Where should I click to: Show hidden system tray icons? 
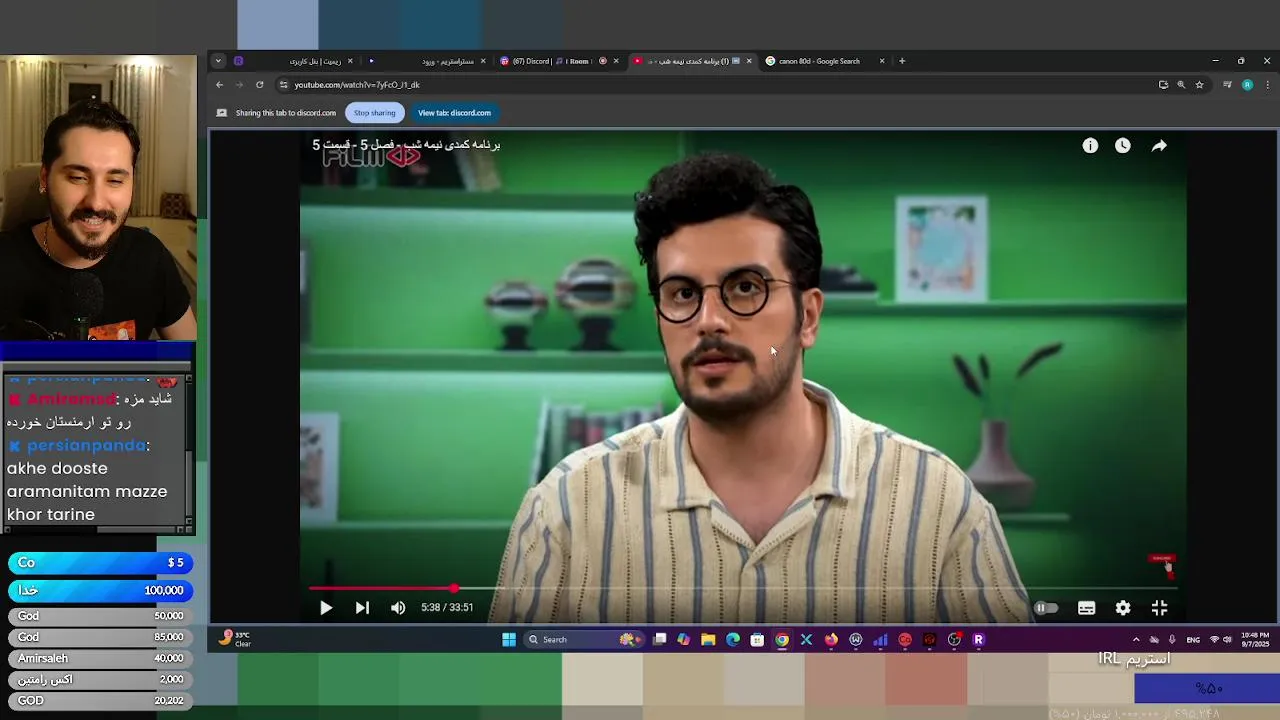(x=1136, y=640)
